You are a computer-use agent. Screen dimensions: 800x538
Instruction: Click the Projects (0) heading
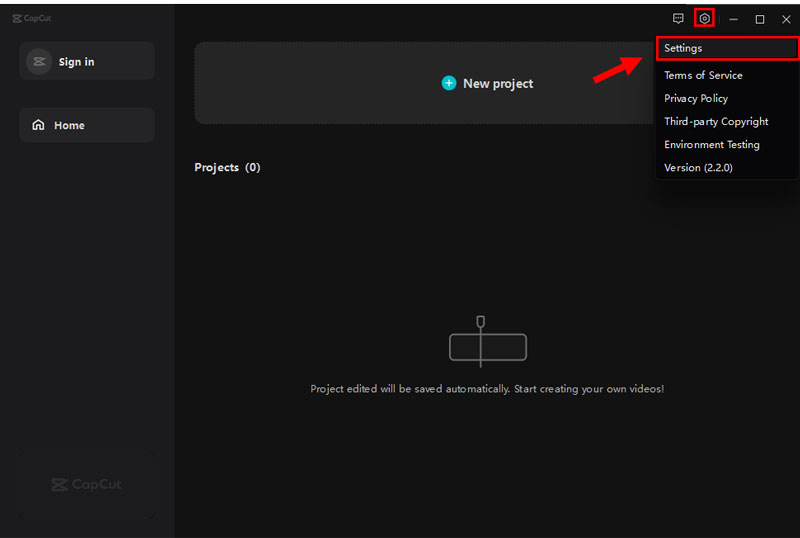point(227,167)
